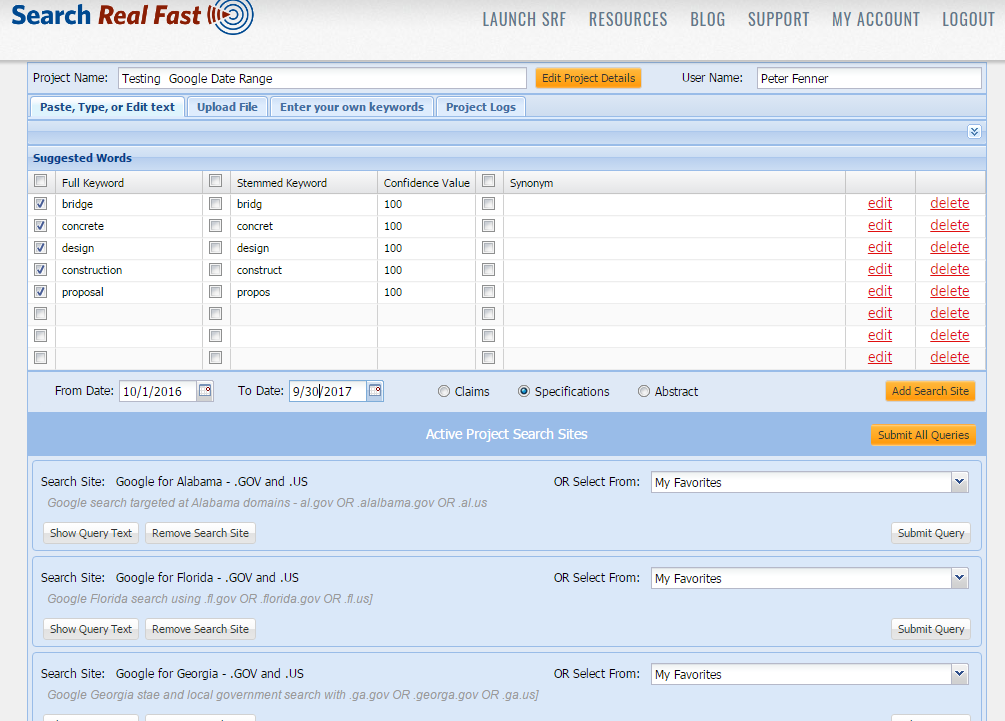Screen dimensions: 1005x721
Task: Click the stemmed keyword 'construct' cell
Action: tap(304, 270)
